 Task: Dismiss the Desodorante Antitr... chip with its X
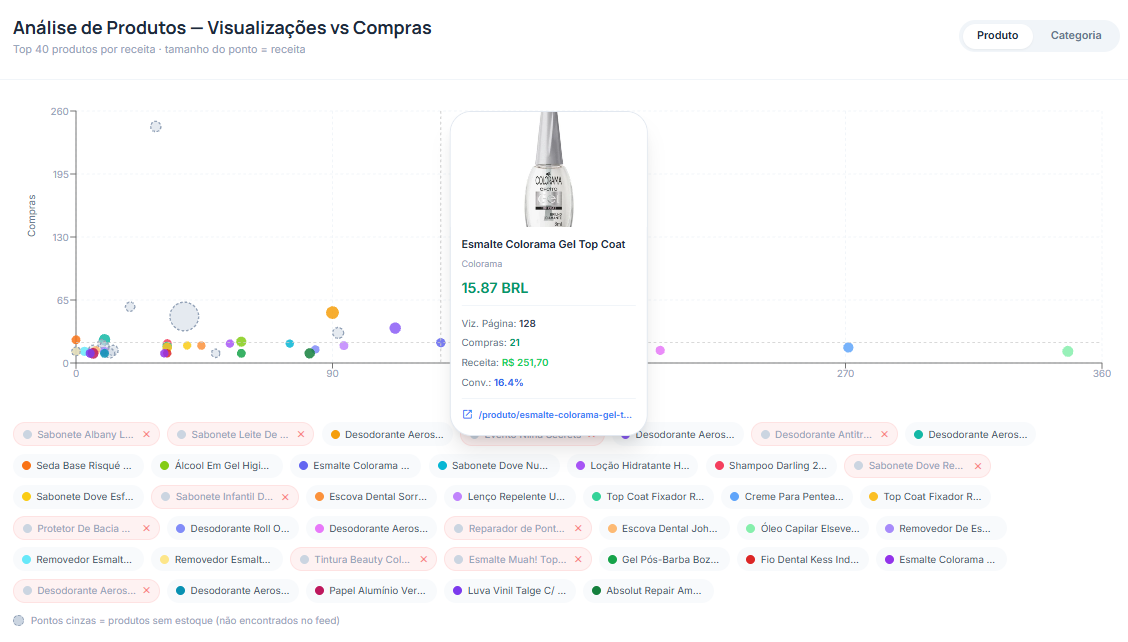pos(884,435)
